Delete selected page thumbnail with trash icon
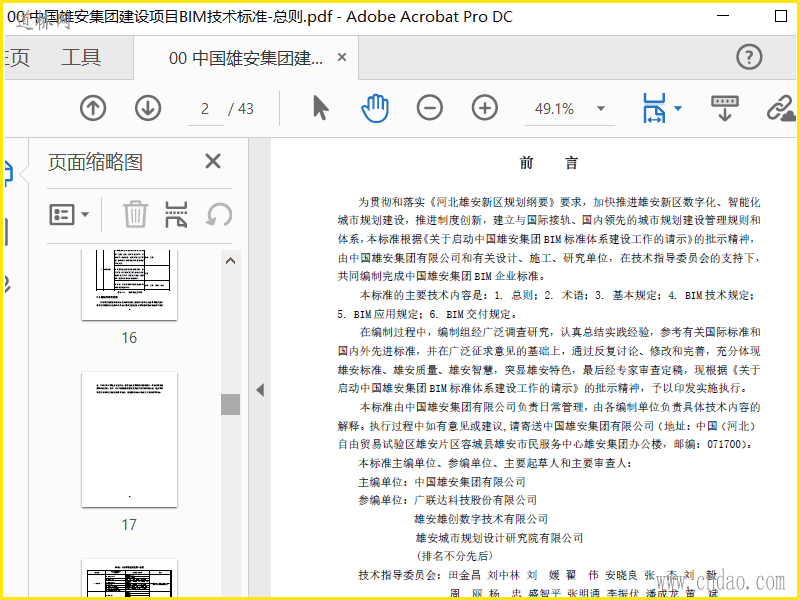This screenshot has height=600, width=800. click(135, 214)
